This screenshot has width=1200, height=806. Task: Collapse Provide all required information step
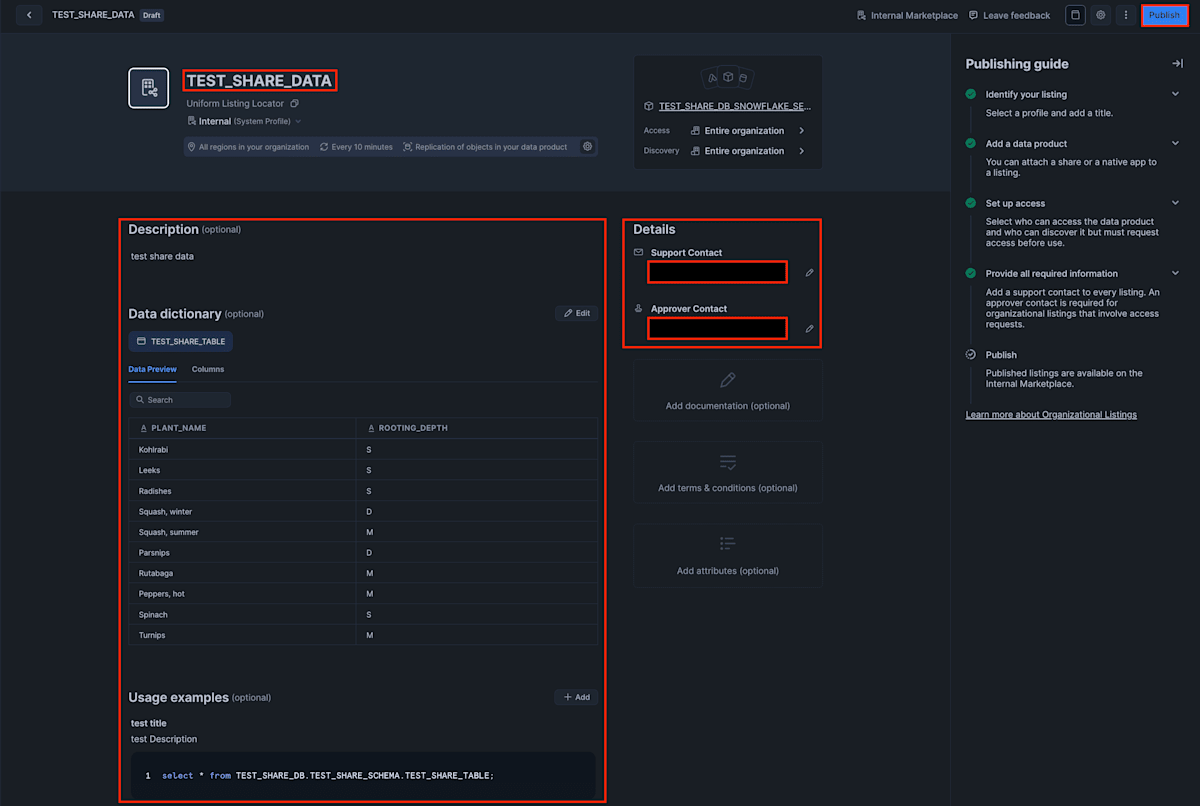[1175, 273]
